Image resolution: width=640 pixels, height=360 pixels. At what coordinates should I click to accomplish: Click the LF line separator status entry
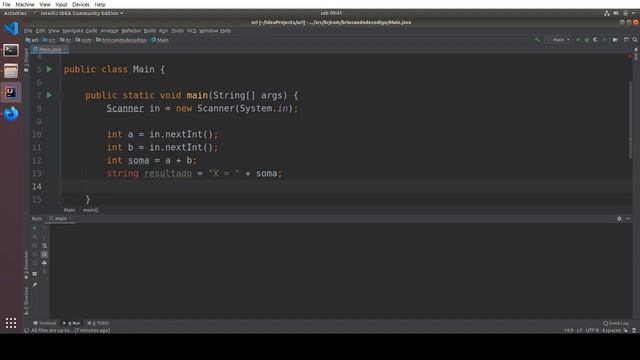tap(580, 331)
